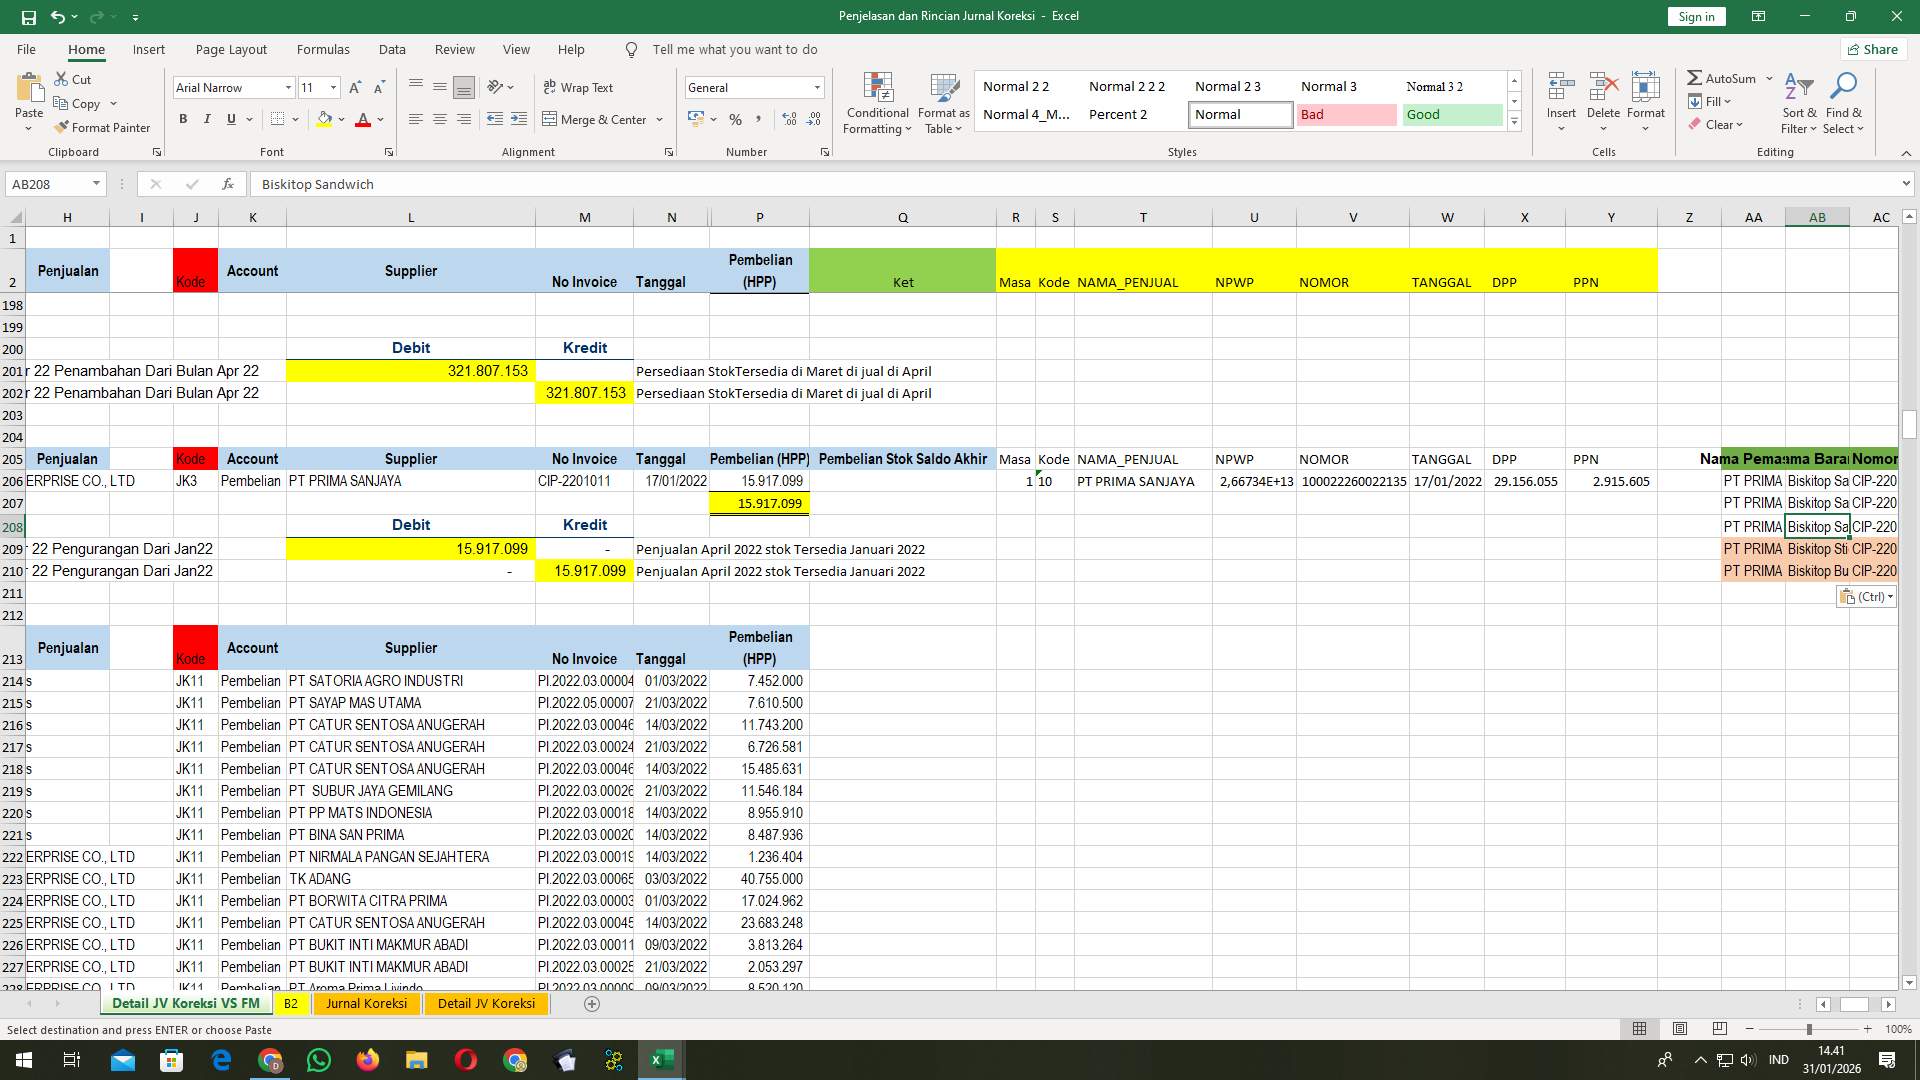
Task: Toggle bold formatting
Action: (183, 119)
